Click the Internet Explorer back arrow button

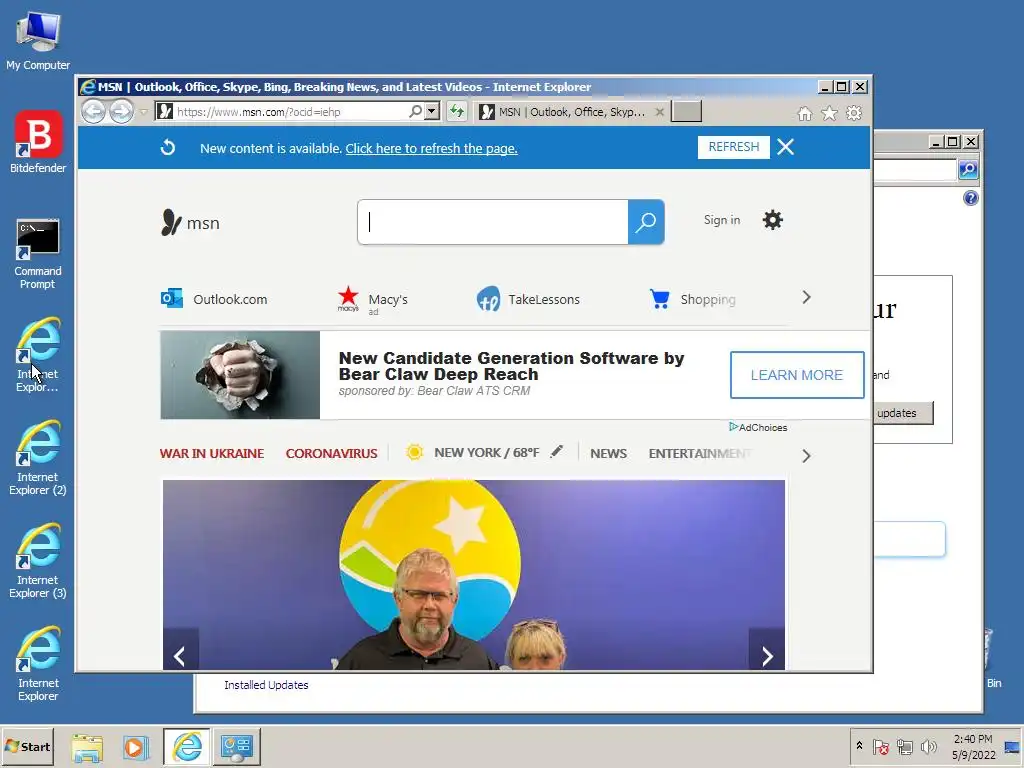(93, 112)
